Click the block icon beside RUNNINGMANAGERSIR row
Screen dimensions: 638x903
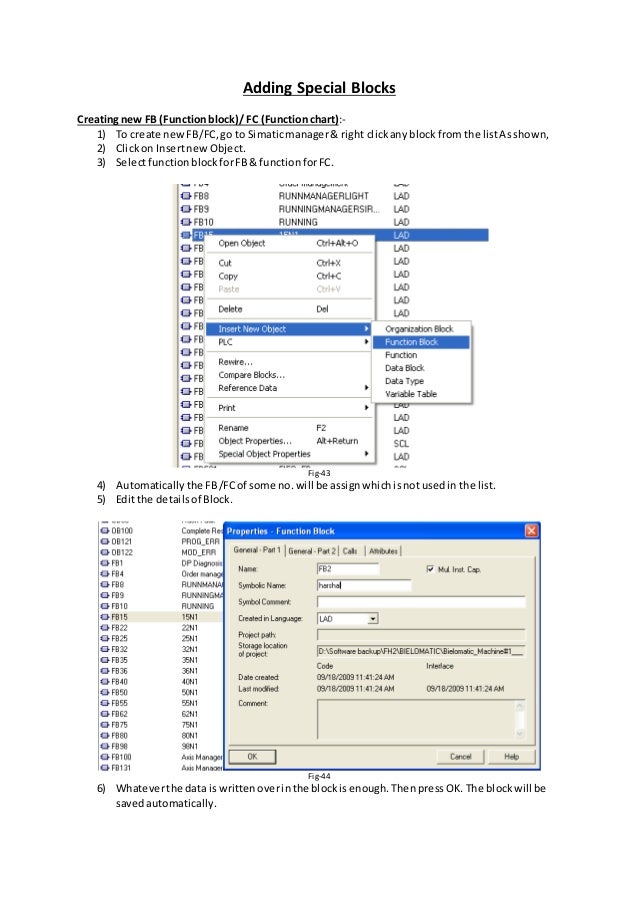pyautogui.click(x=186, y=209)
